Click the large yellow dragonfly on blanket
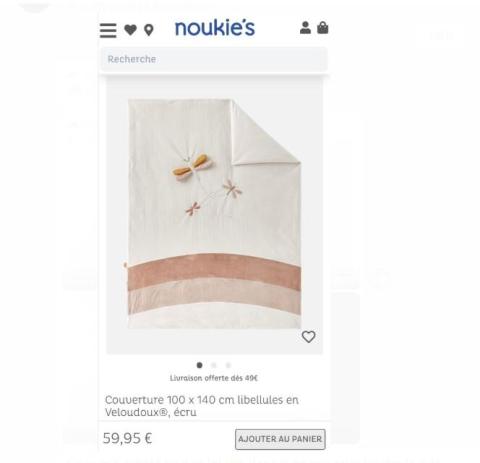Screen dimensions: 480x463 (x=193, y=167)
